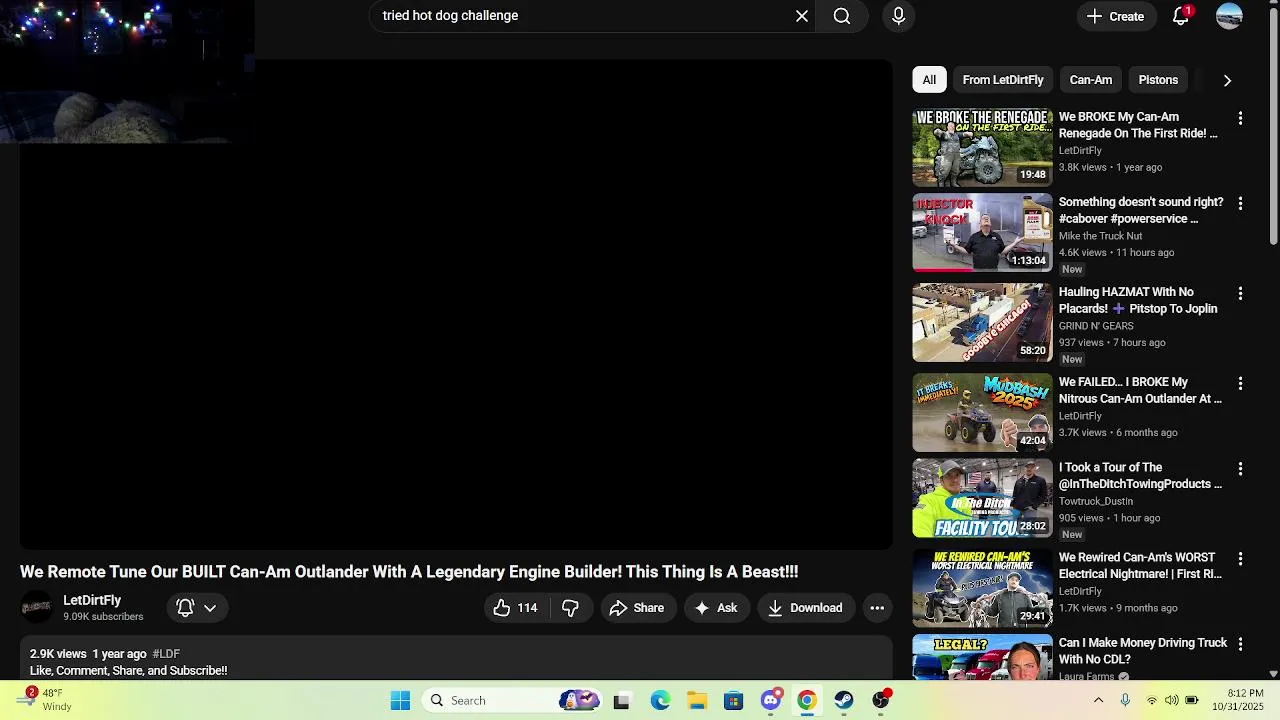This screenshot has height=720, width=1280.
Task: Visit the Towtruck_Dustin channel
Action: coord(1095,501)
